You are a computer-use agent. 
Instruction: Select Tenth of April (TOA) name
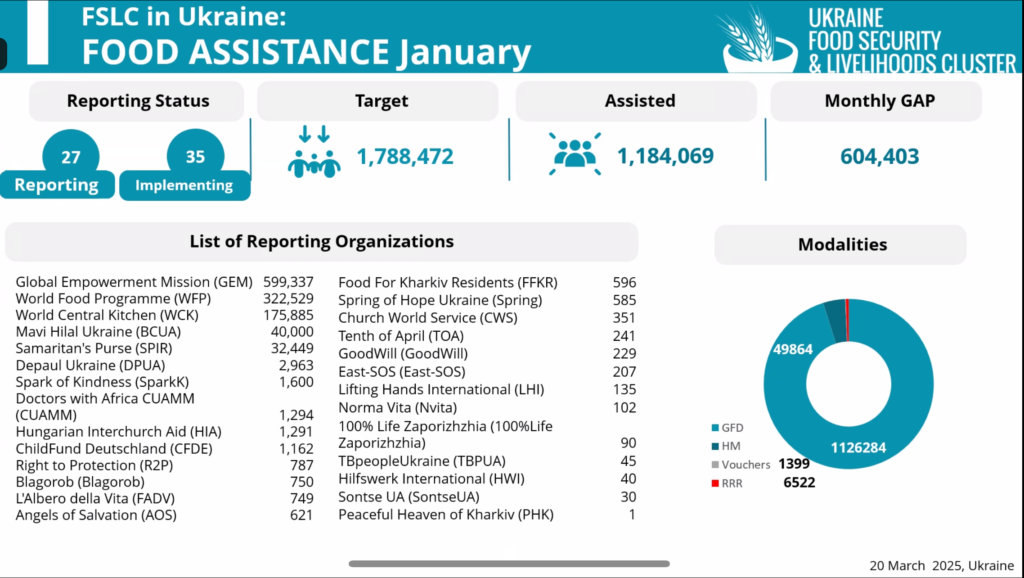(401, 336)
